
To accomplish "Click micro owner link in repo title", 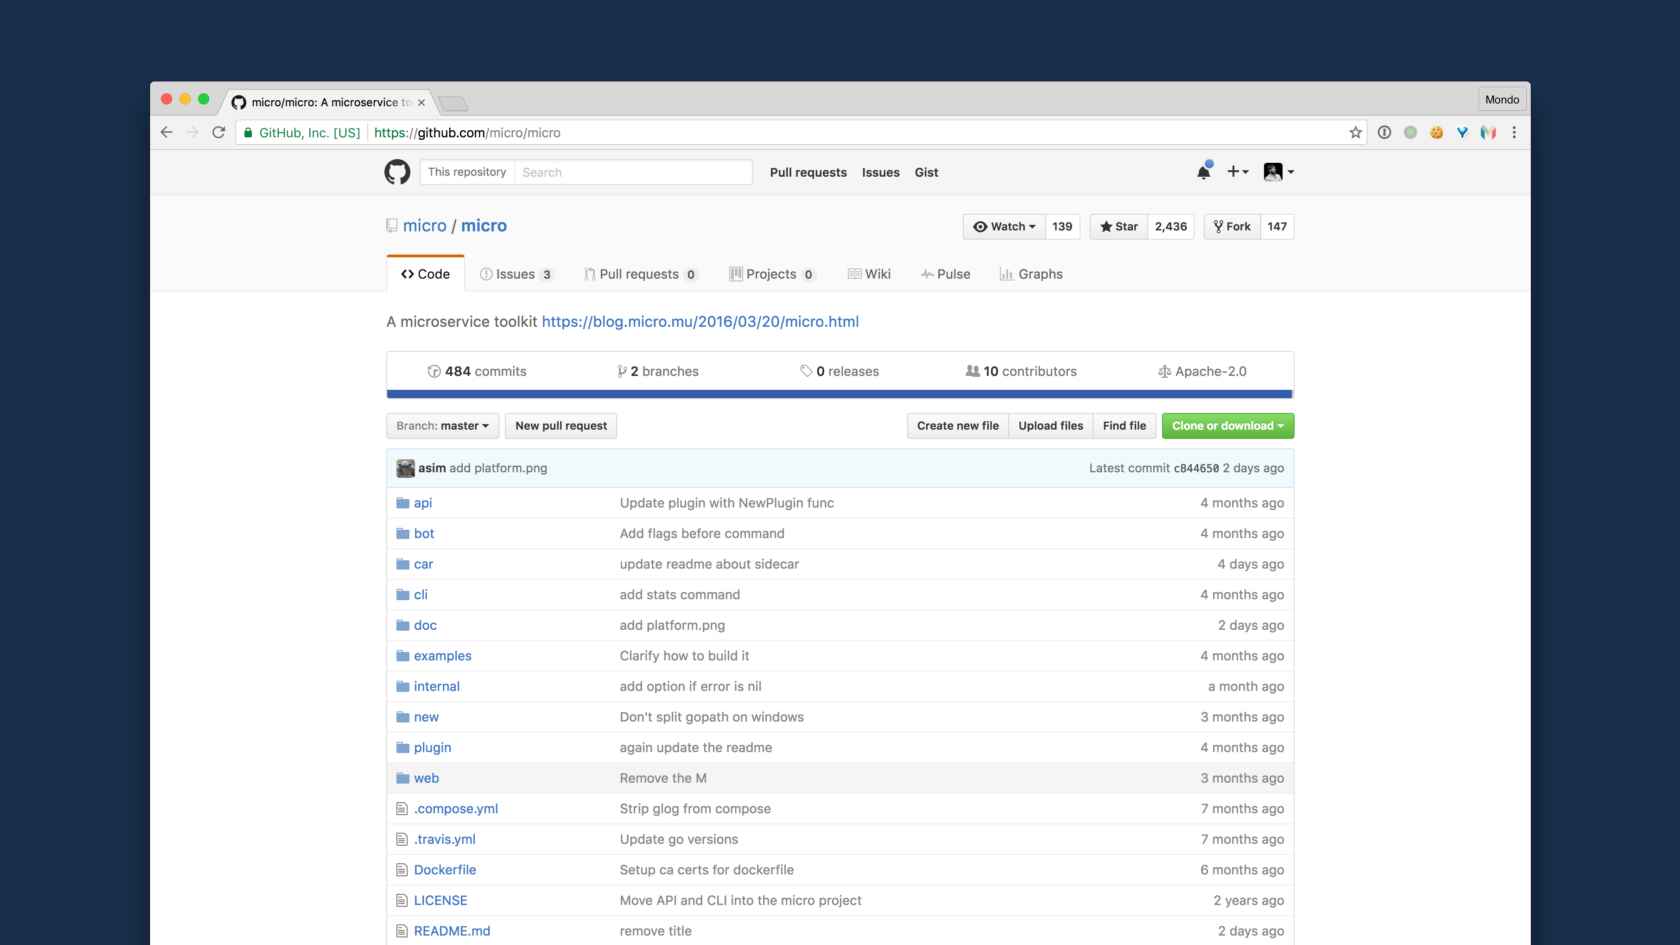I will (424, 226).
